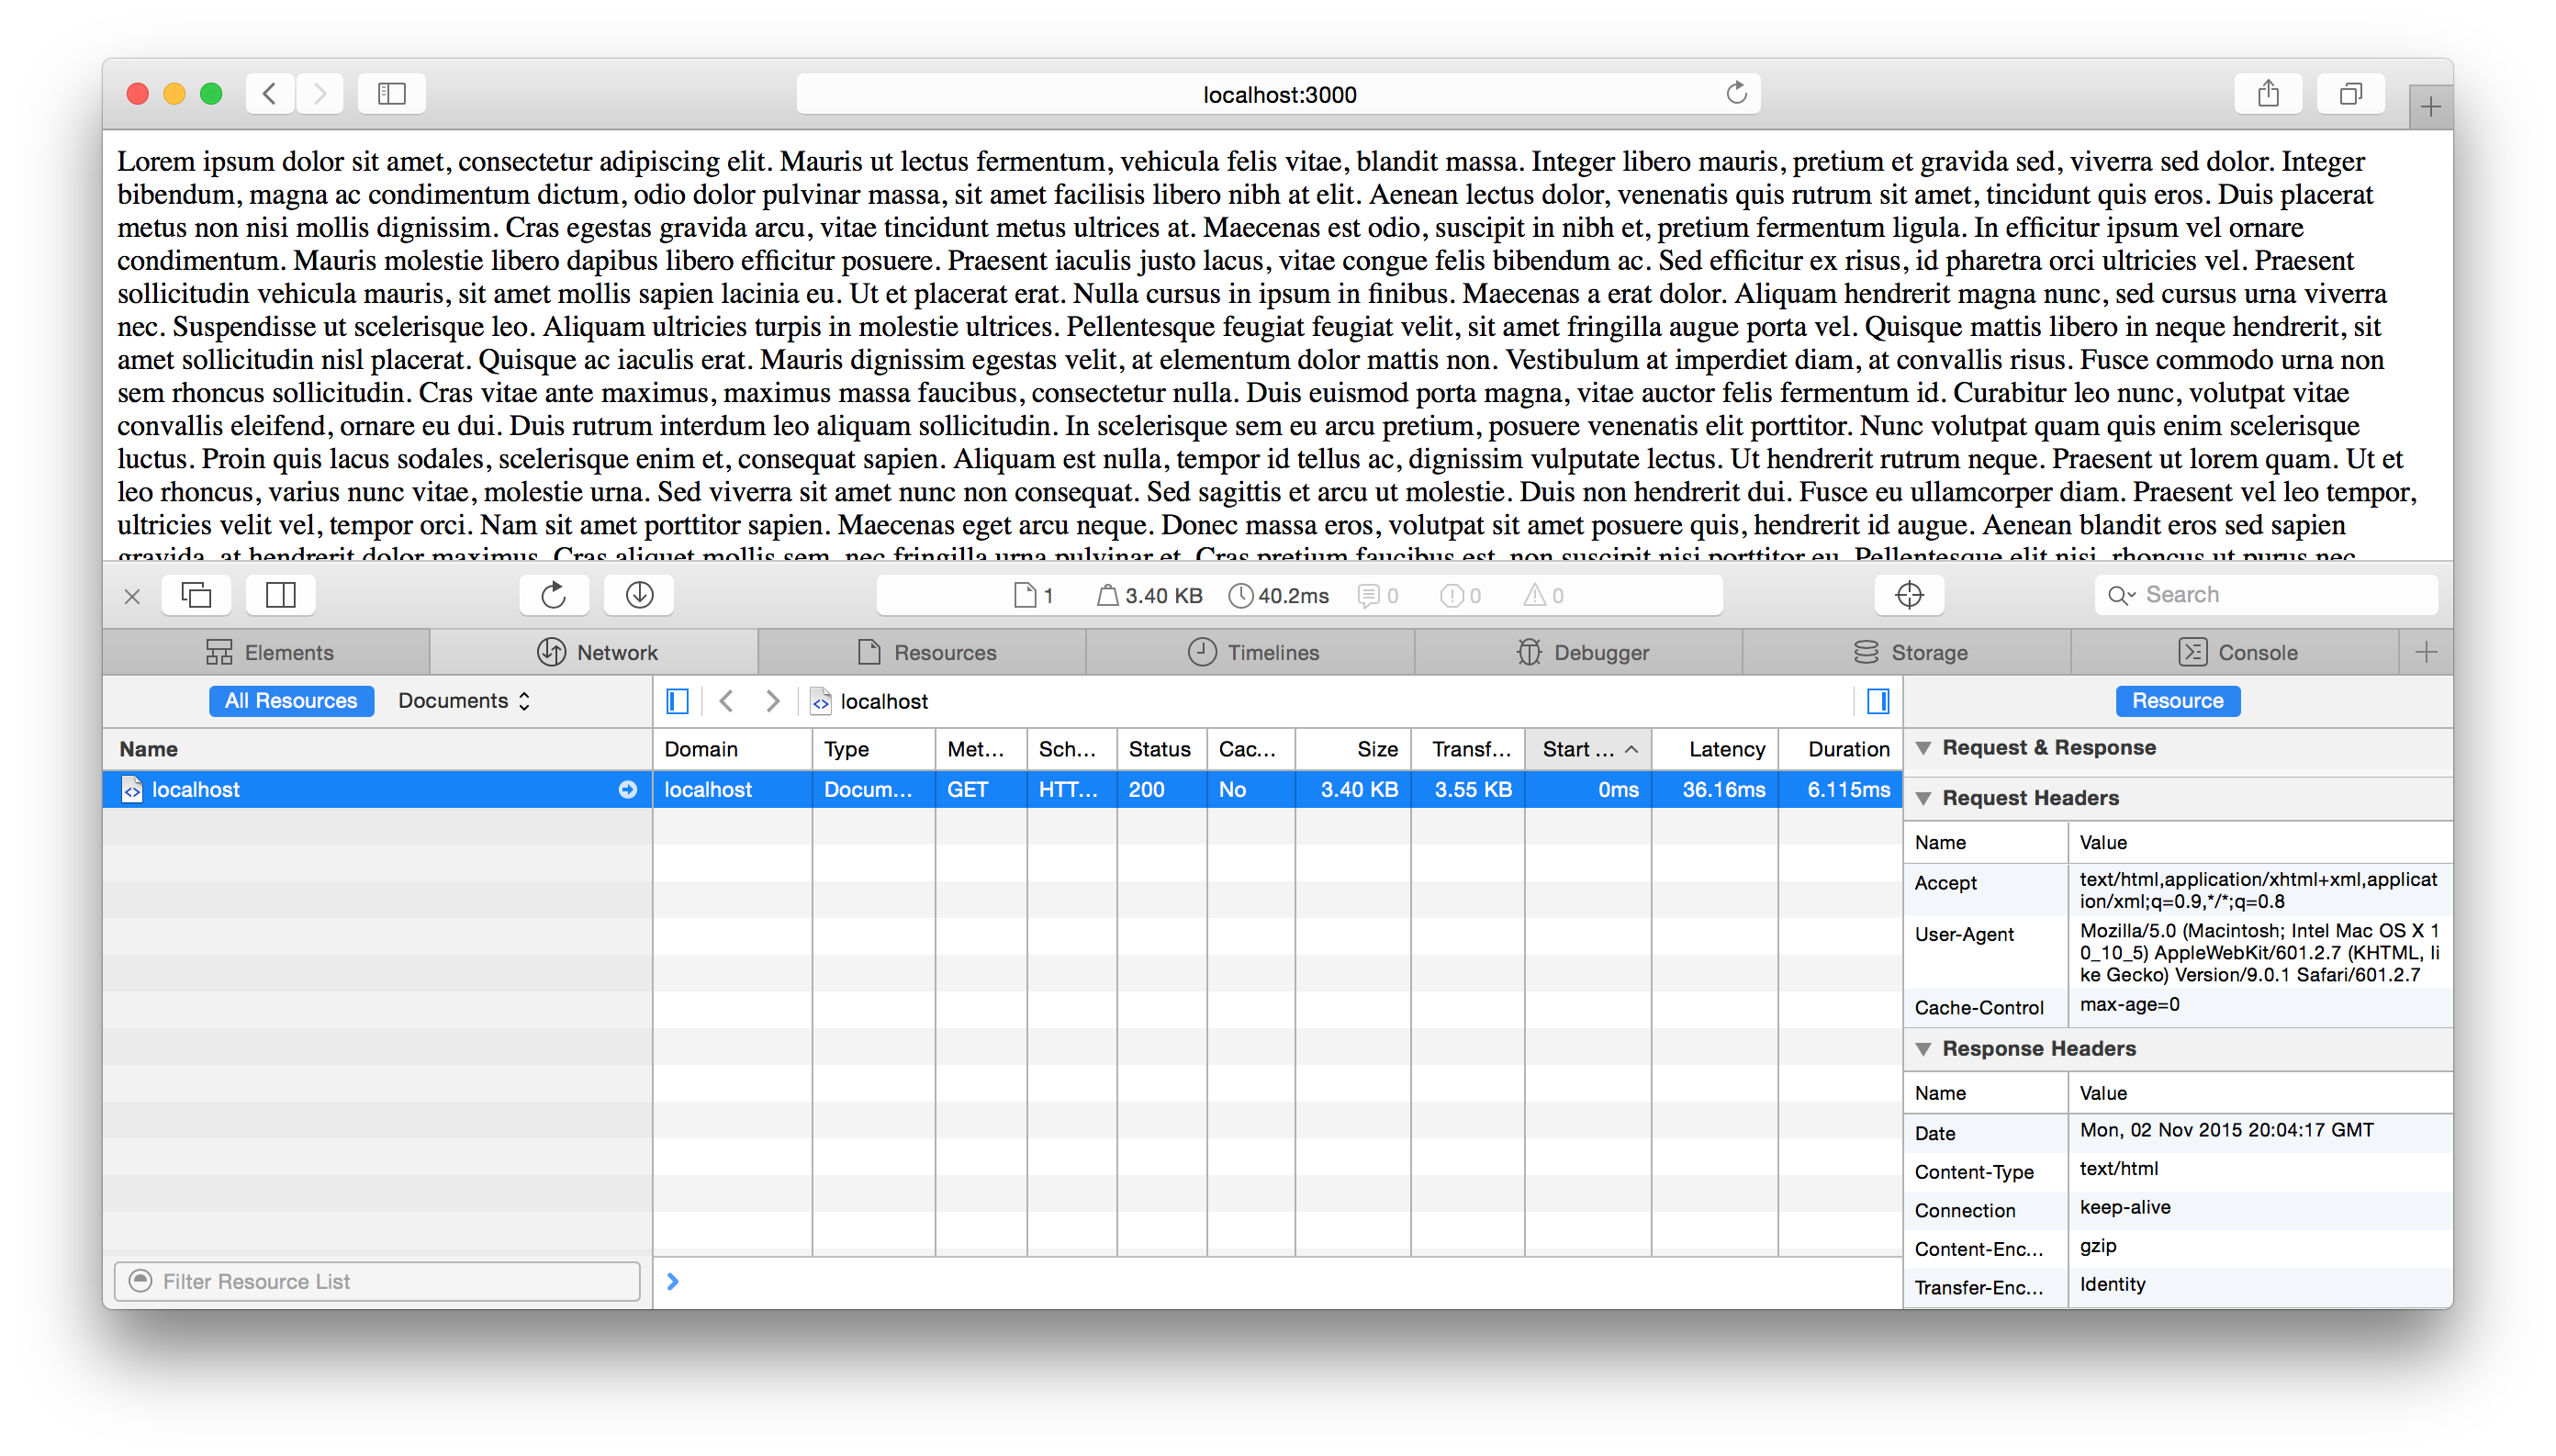Image resolution: width=2556 pixels, height=1456 pixels.
Task: Open the Debugger tab
Action: pyautogui.click(x=1580, y=653)
